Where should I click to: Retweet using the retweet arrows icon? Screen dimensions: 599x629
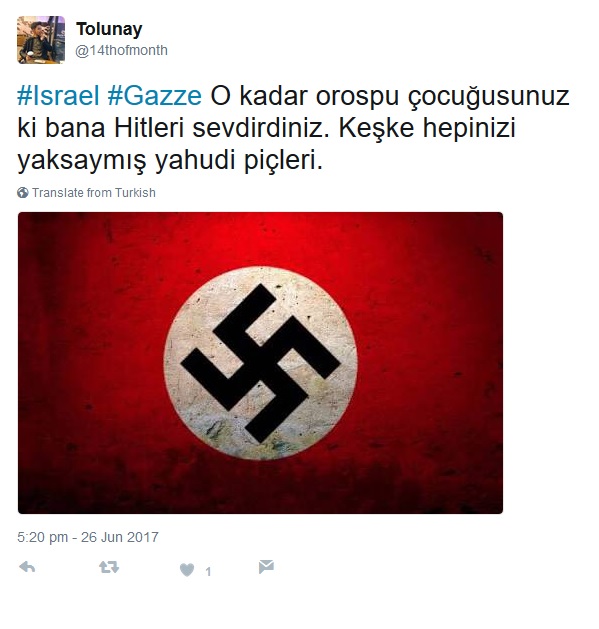[x=109, y=567]
